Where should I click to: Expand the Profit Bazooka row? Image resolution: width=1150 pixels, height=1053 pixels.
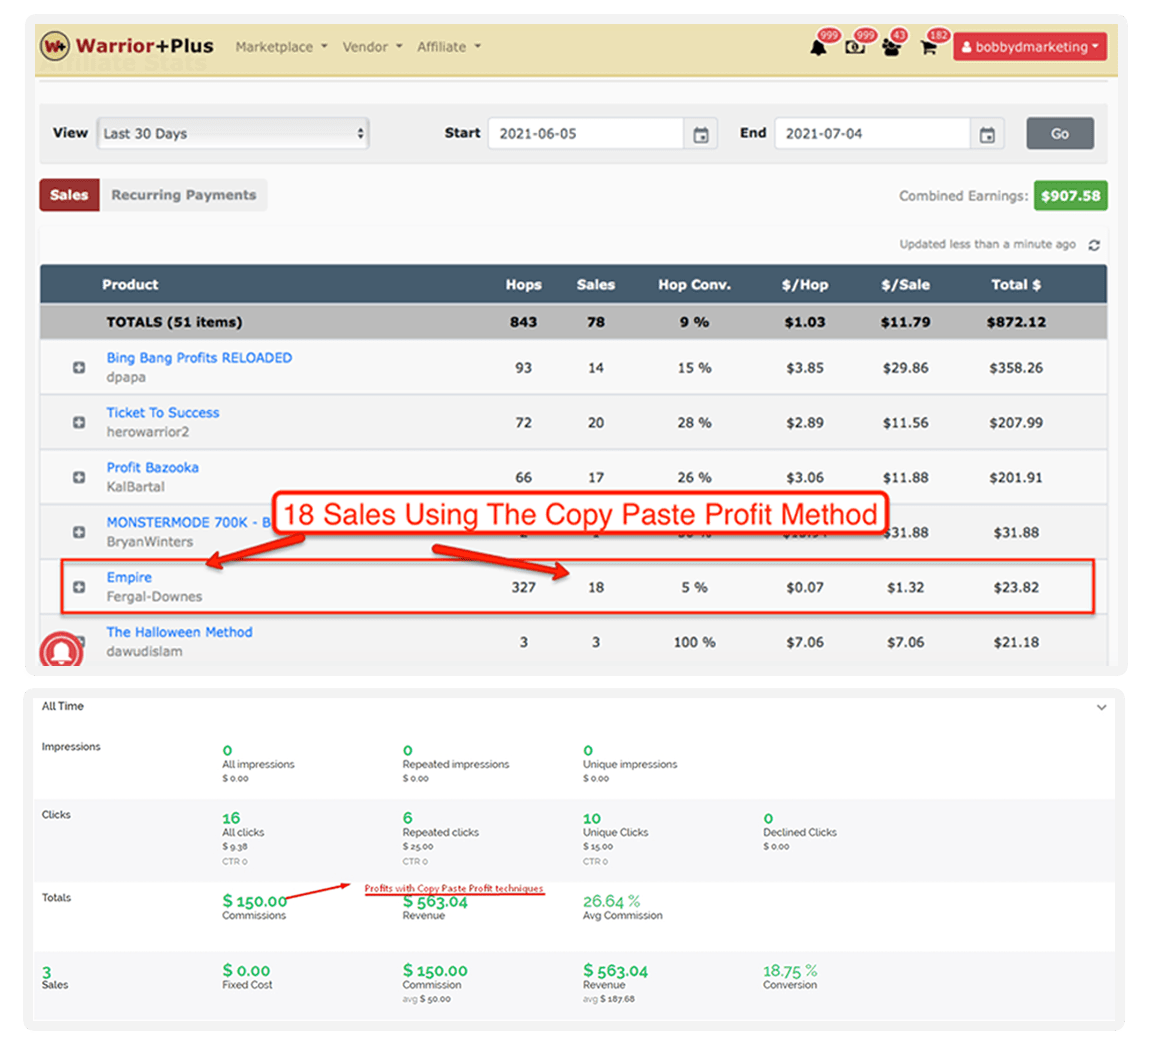(79, 477)
